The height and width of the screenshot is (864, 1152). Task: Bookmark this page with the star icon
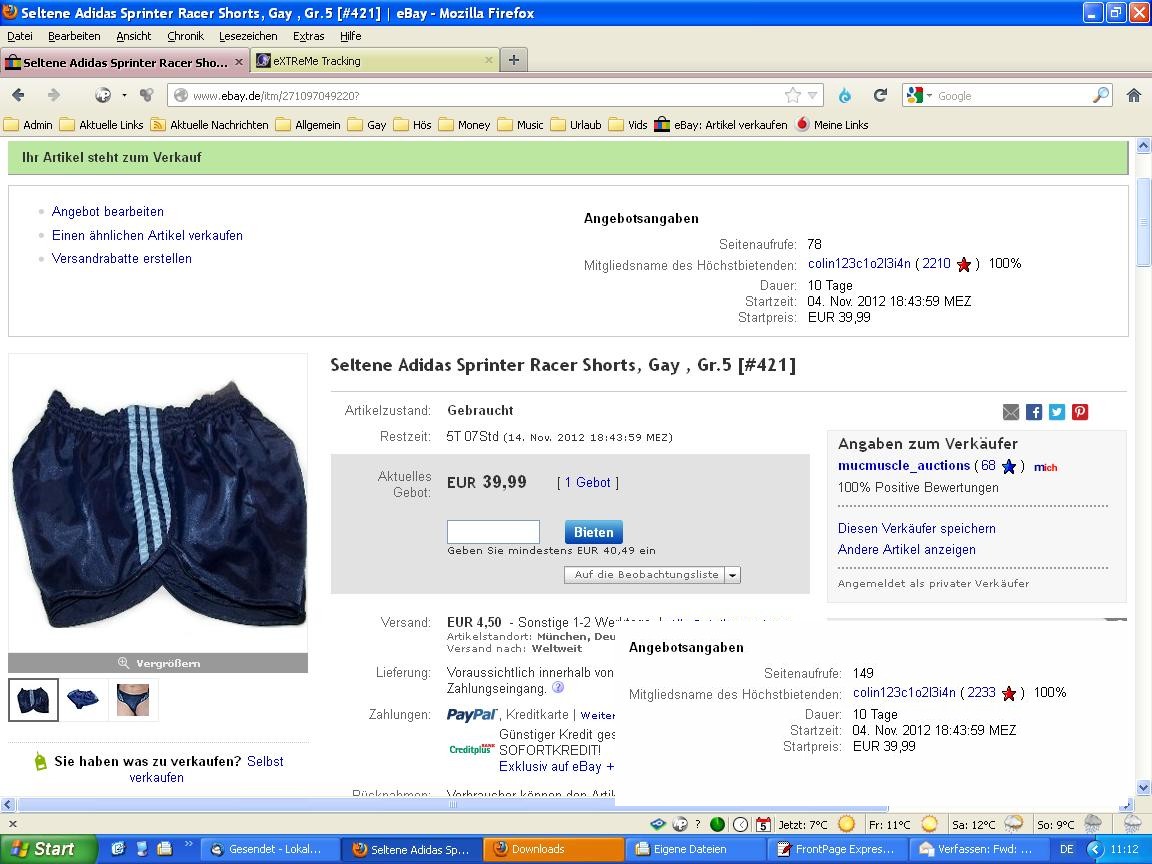coord(793,96)
